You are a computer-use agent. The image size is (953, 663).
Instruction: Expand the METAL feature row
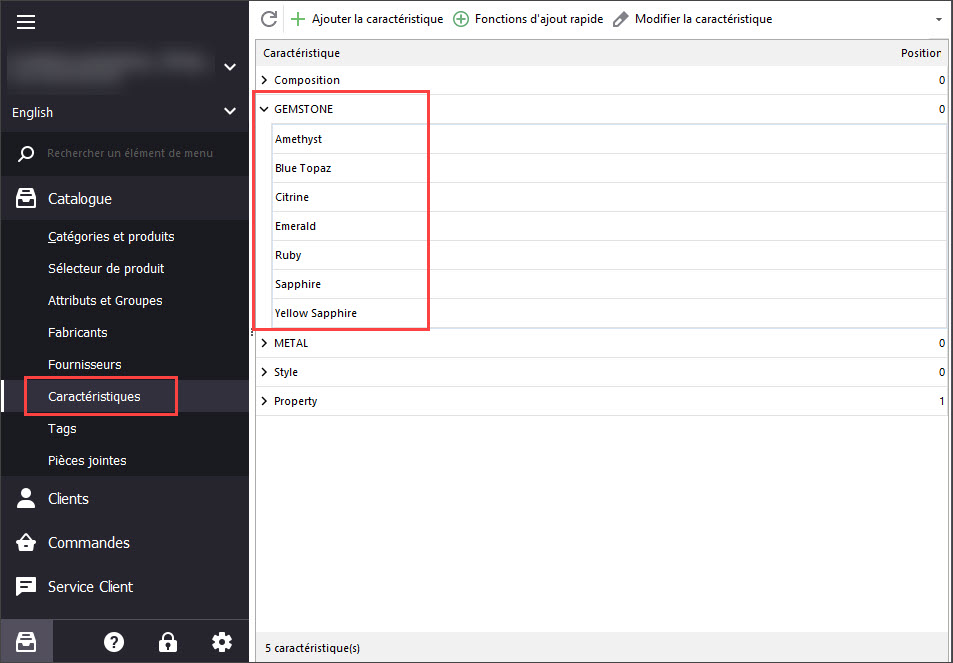point(264,343)
